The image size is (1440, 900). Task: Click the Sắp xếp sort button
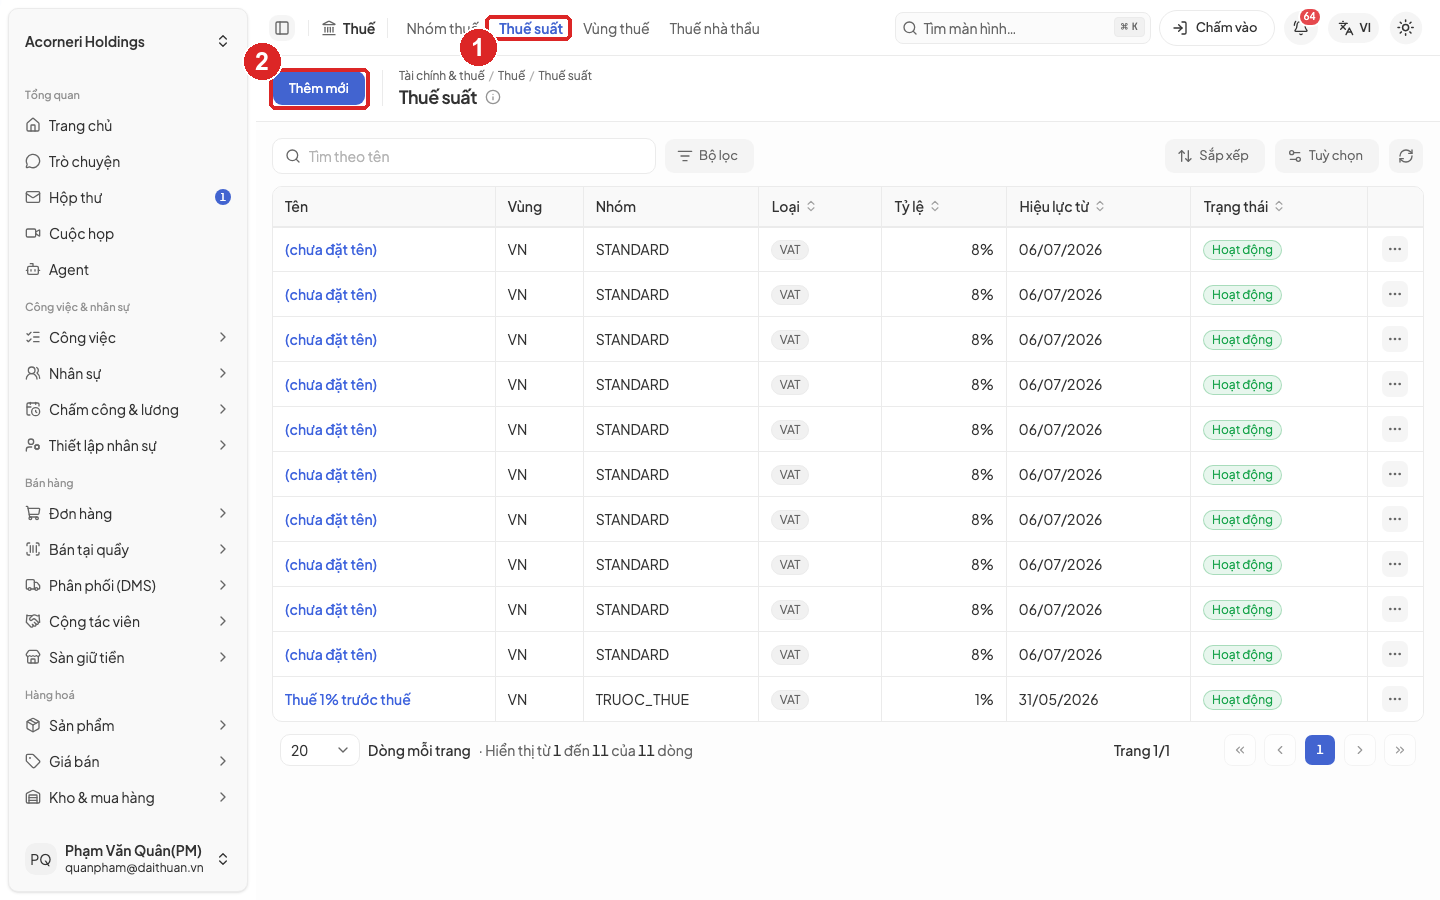[1214, 156]
